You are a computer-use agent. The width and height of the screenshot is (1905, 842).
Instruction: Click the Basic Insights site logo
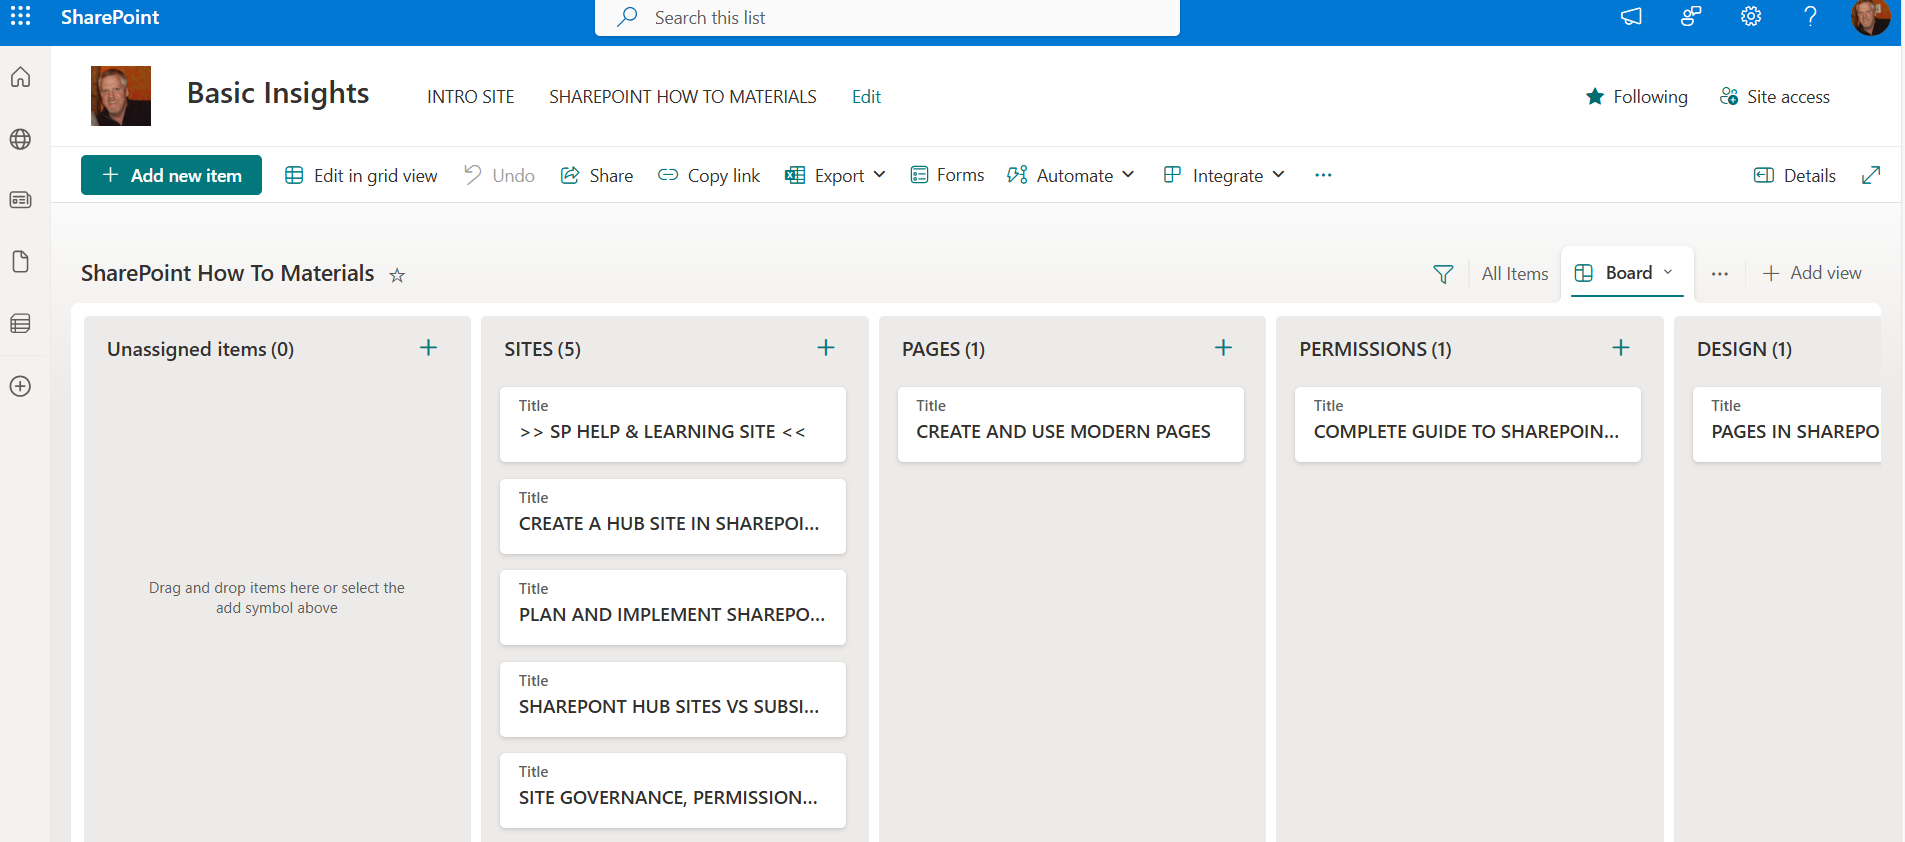click(x=121, y=96)
